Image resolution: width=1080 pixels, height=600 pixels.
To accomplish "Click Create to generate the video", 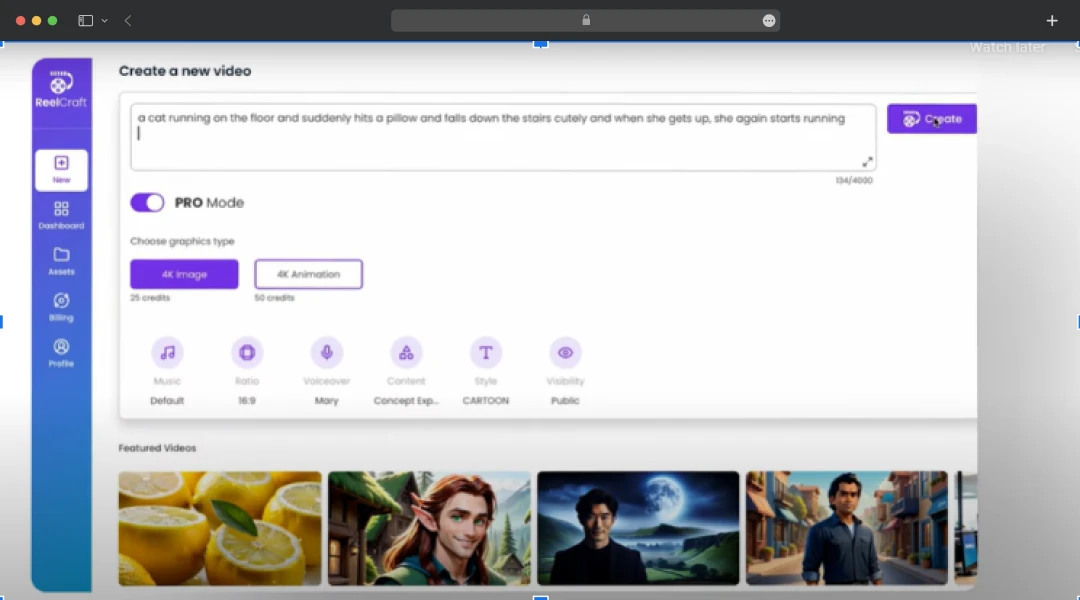I will click(x=931, y=118).
